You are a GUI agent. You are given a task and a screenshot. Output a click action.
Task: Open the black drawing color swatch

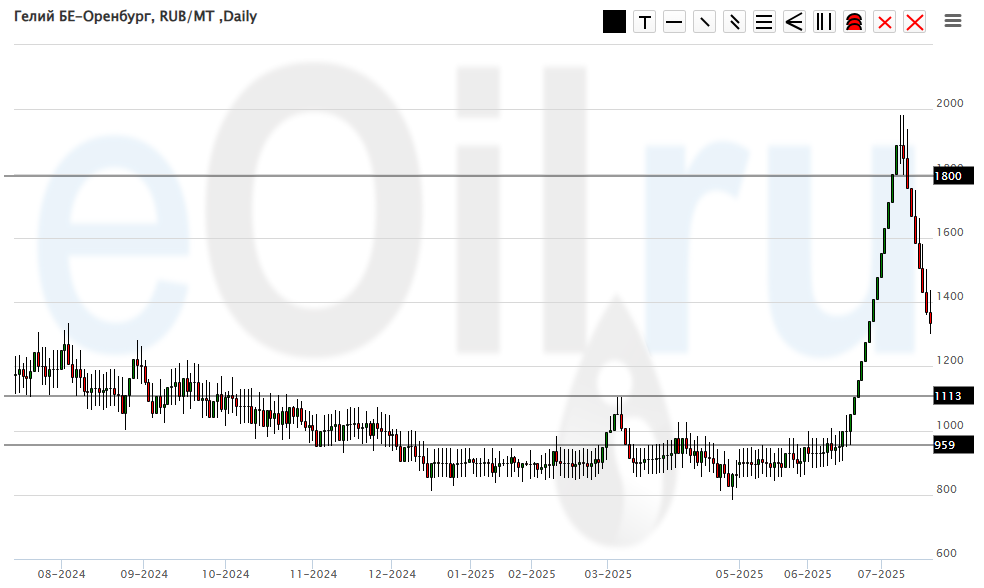614,22
